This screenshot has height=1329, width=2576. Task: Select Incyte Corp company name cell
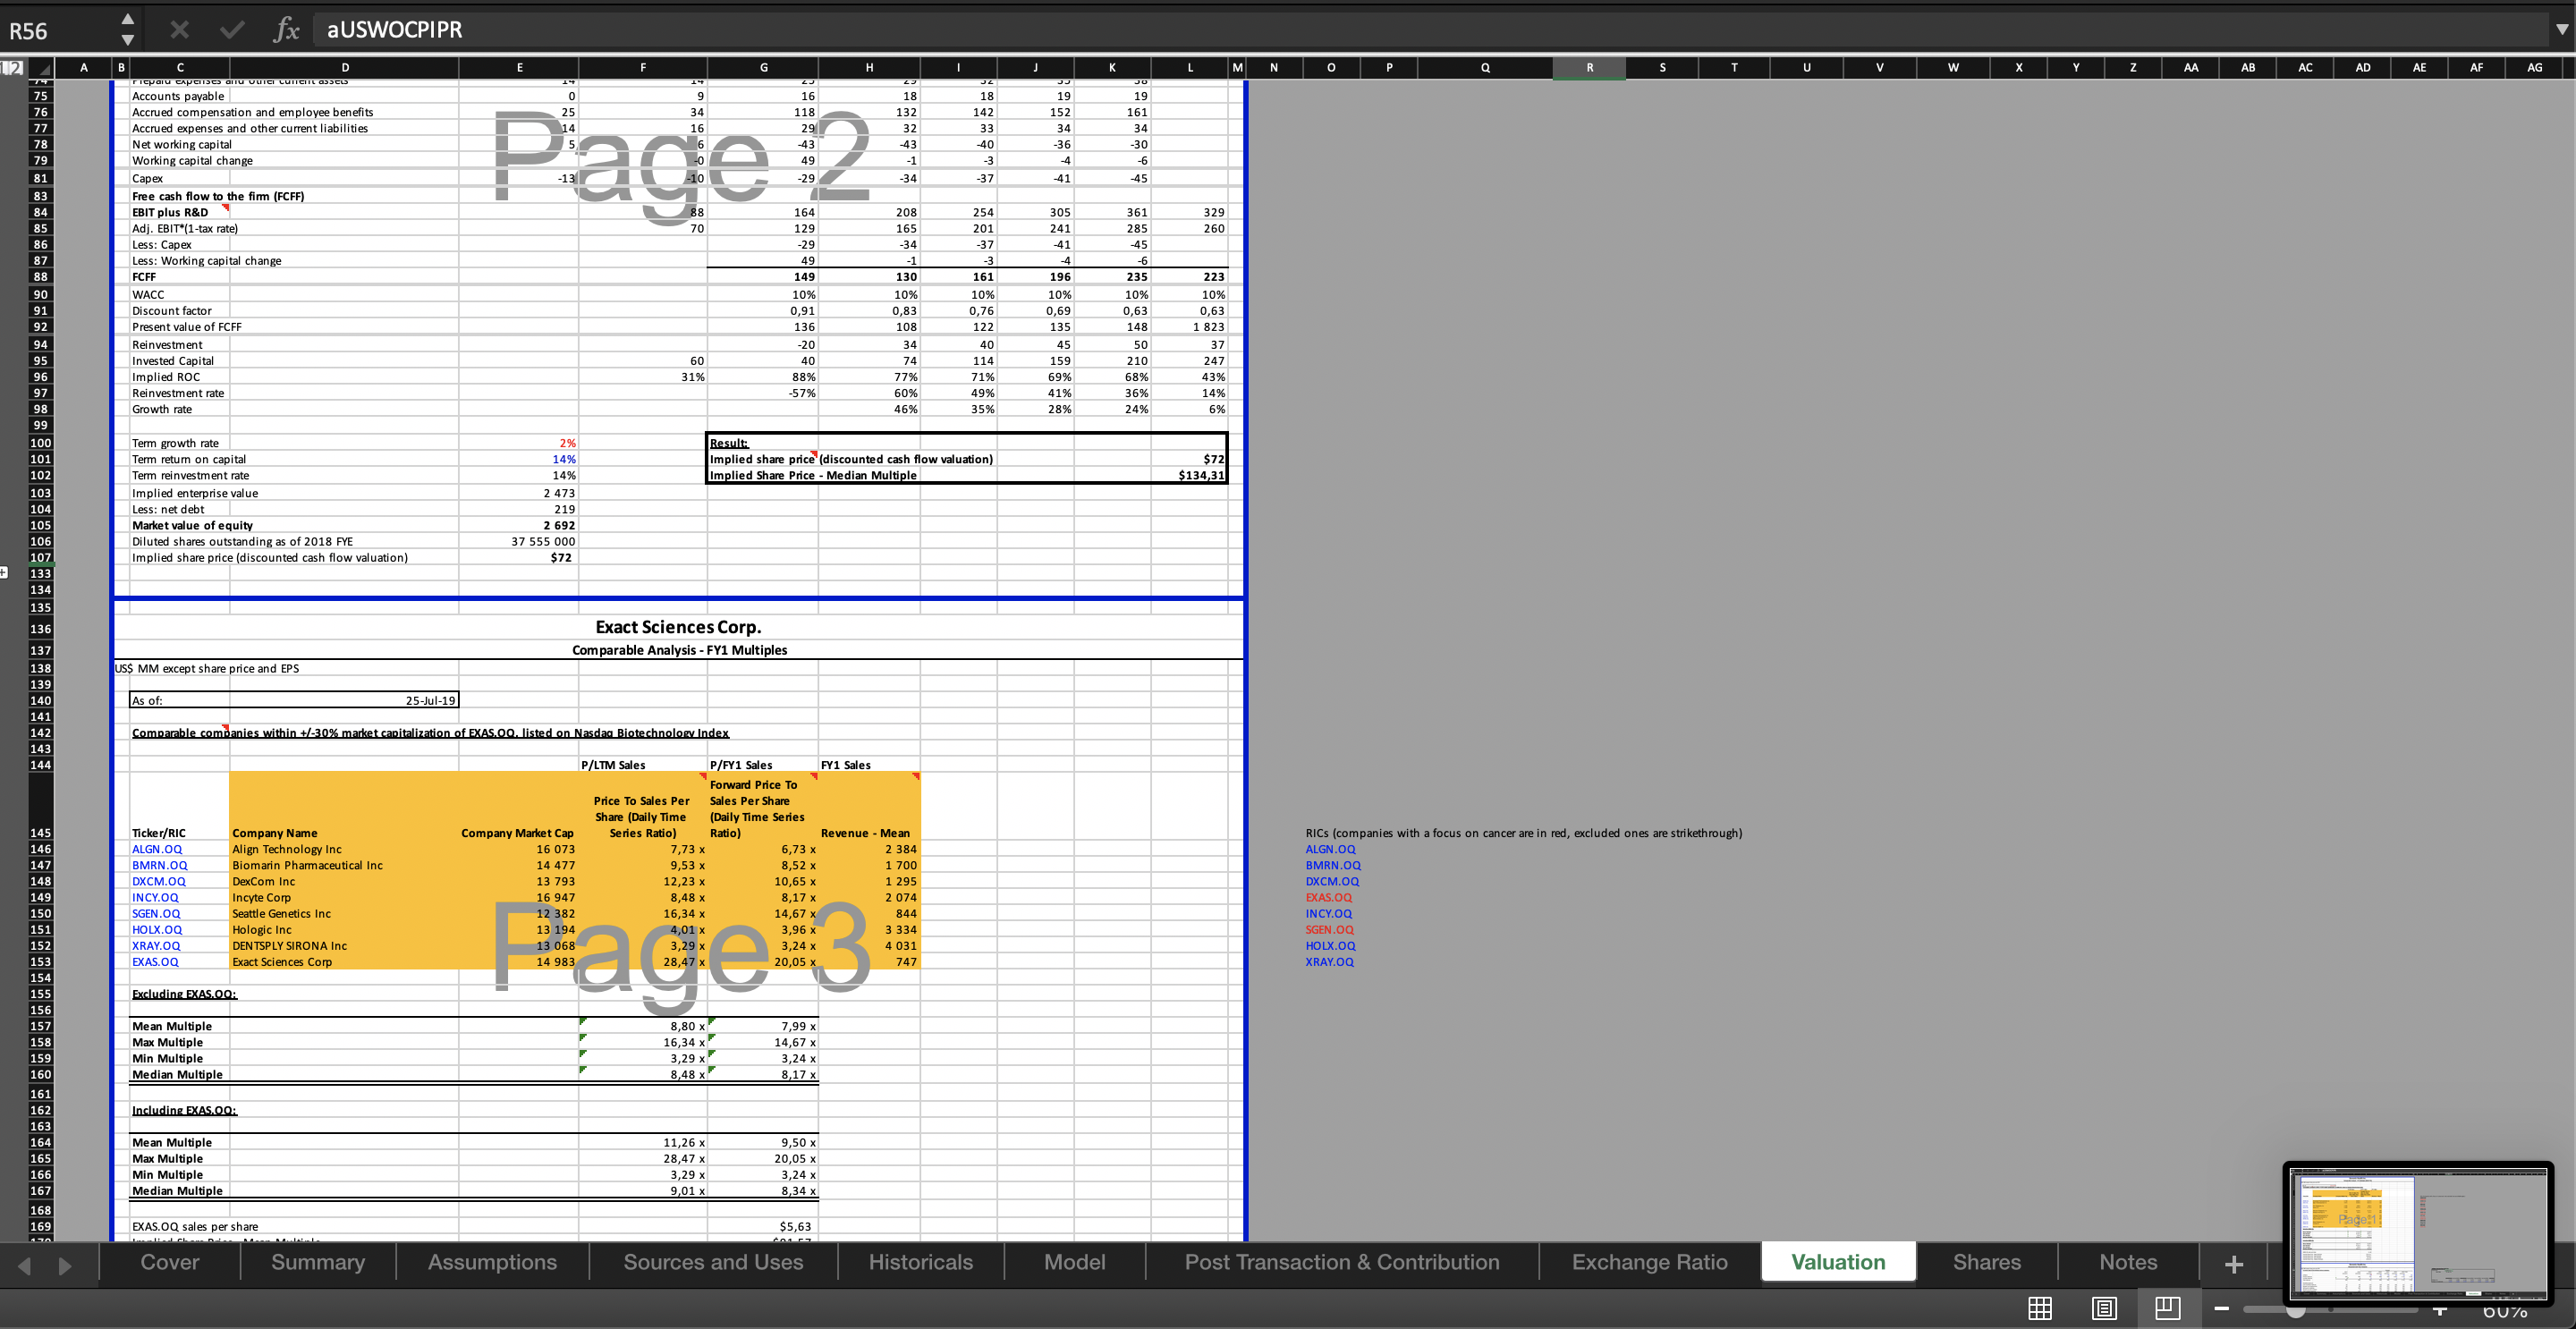[x=344, y=898]
